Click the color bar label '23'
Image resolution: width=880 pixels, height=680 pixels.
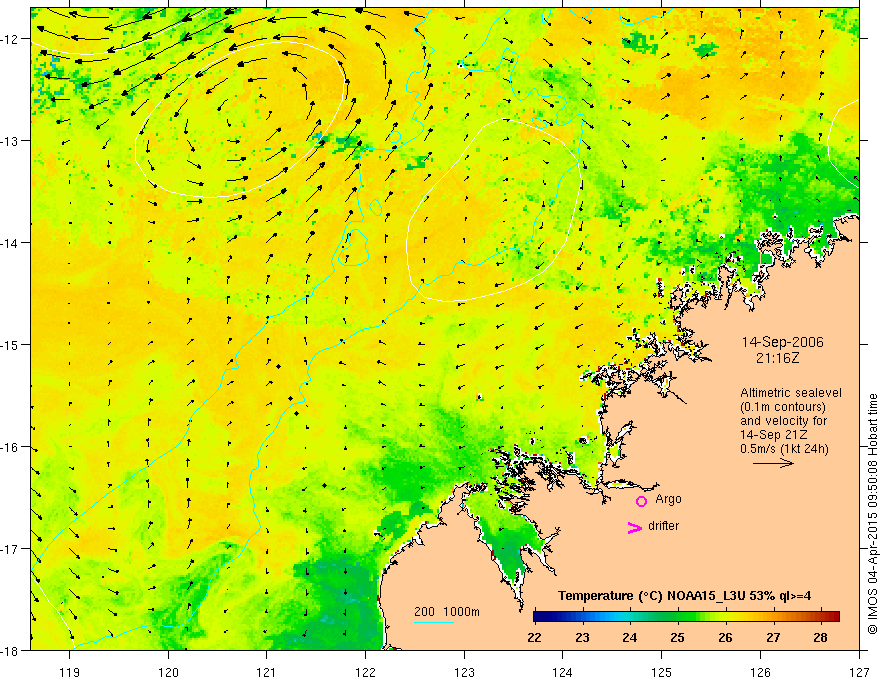coord(583,638)
